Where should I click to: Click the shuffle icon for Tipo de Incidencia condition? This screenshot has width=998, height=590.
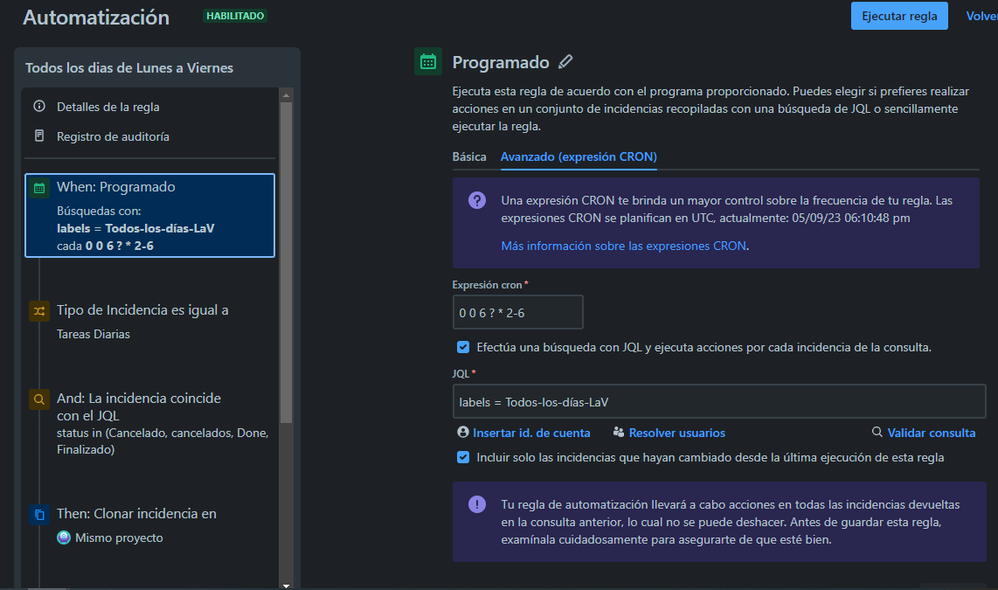39,311
